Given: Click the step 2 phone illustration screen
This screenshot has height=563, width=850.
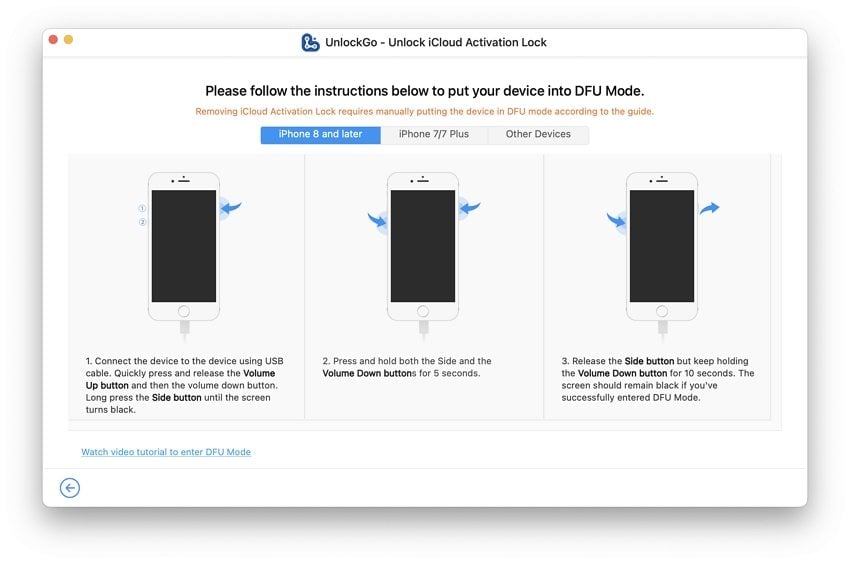Looking at the screenshot, I should 422,245.
